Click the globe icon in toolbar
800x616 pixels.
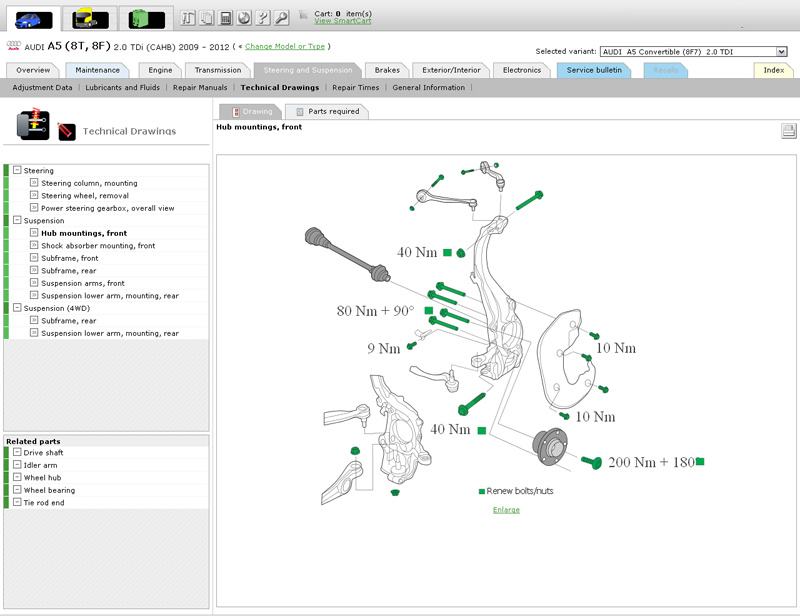(244, 18)
